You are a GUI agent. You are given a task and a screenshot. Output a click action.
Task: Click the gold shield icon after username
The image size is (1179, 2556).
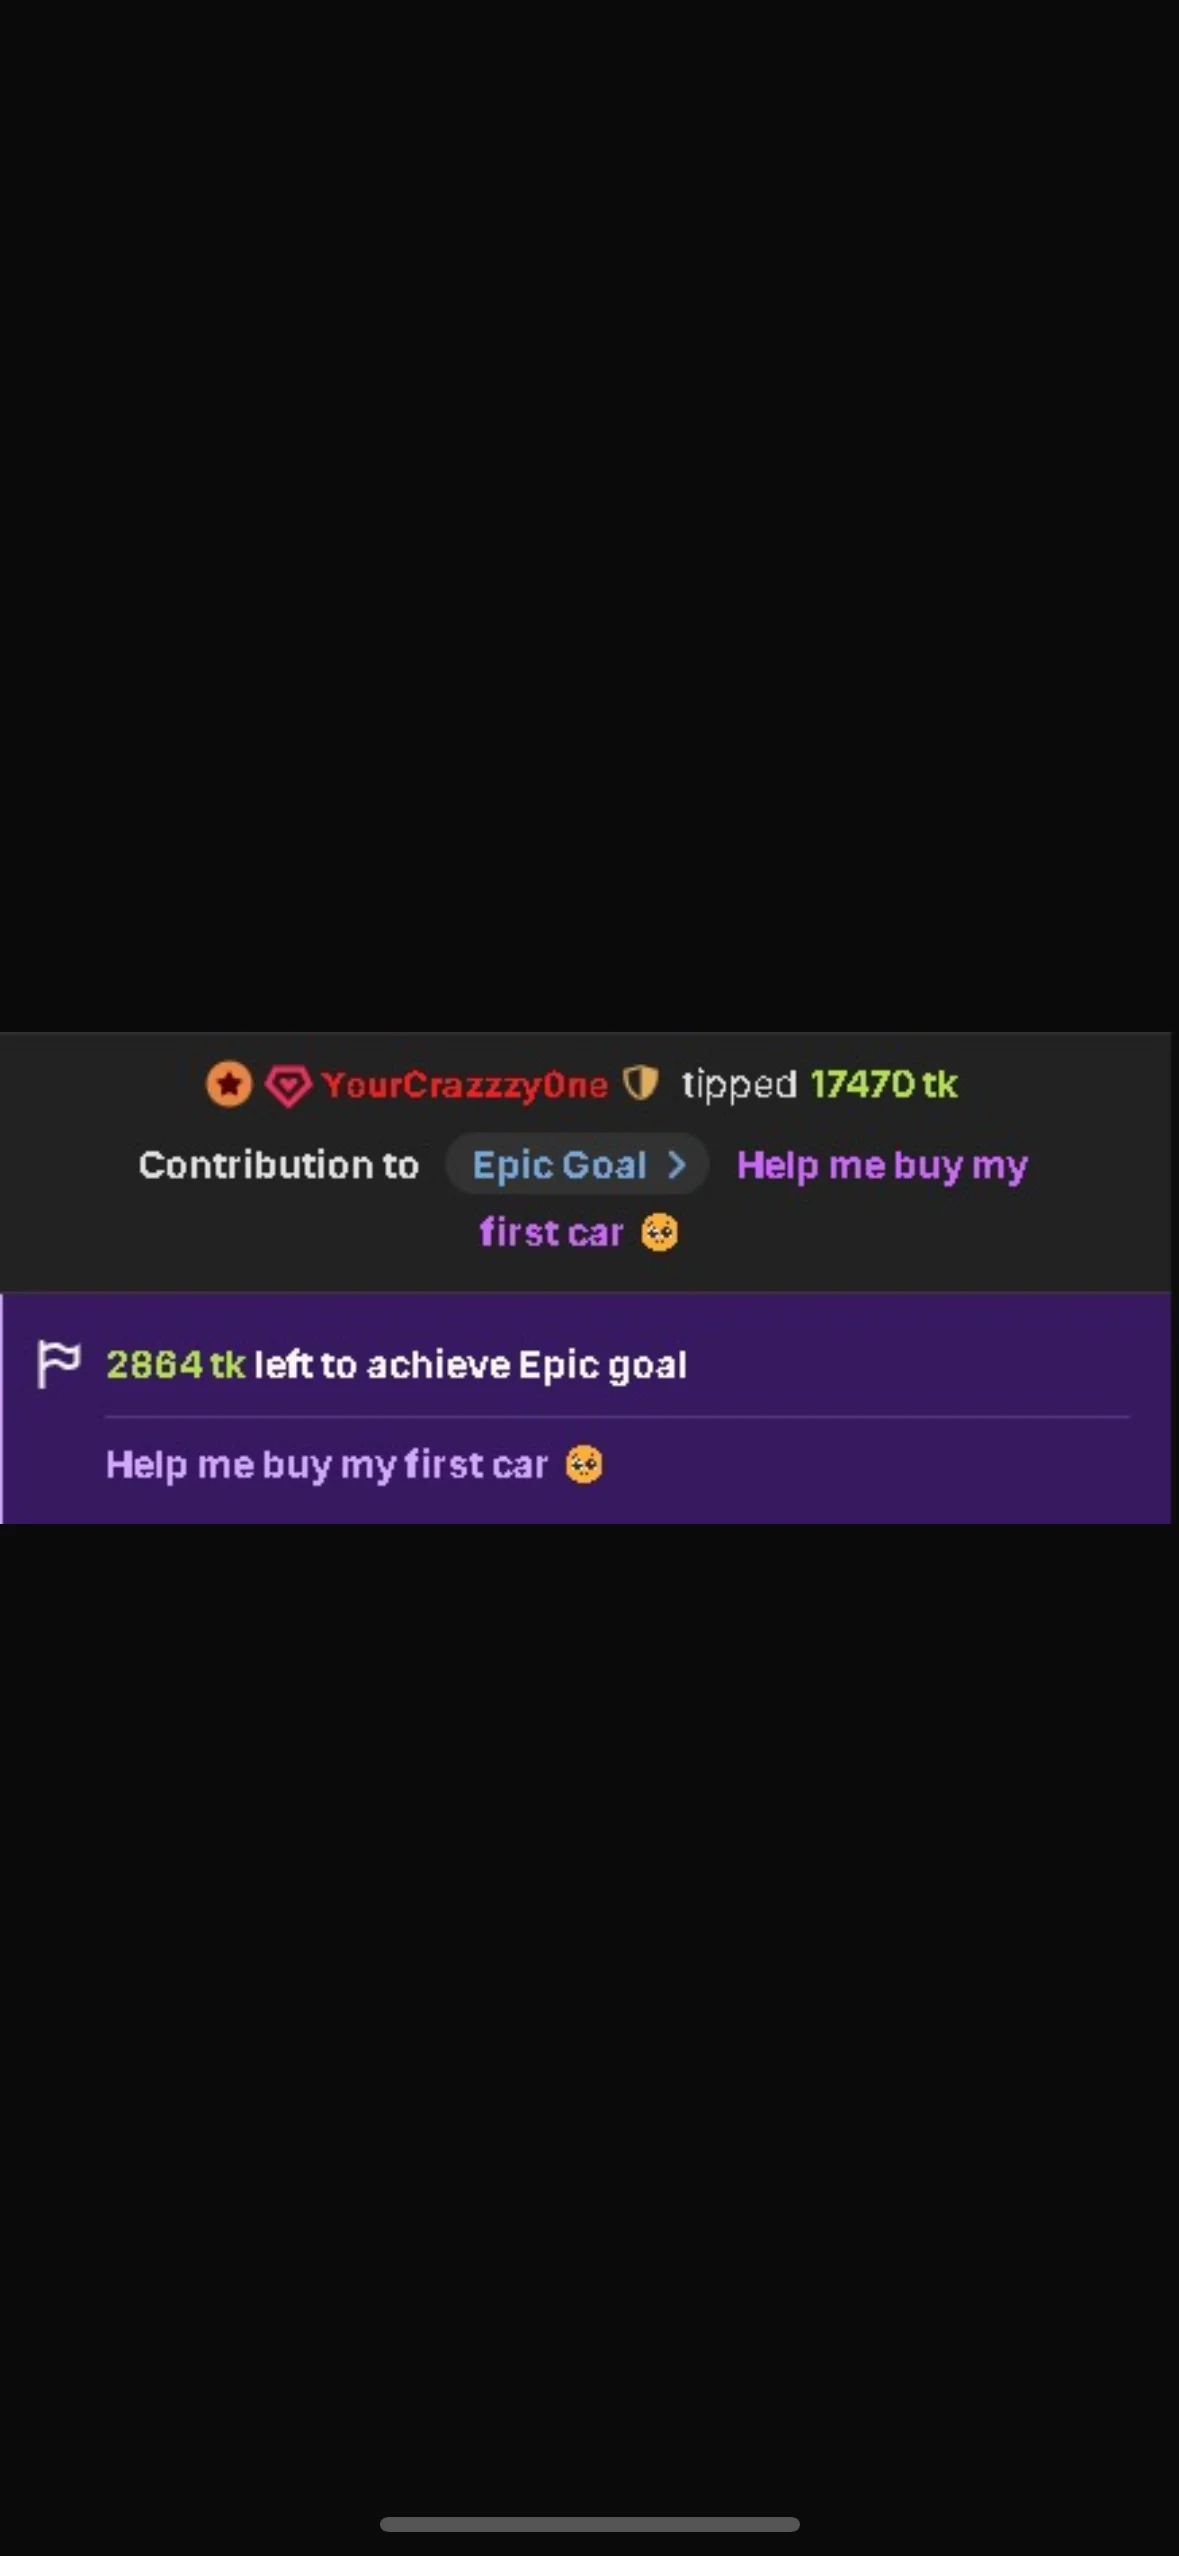(640, 1083)
